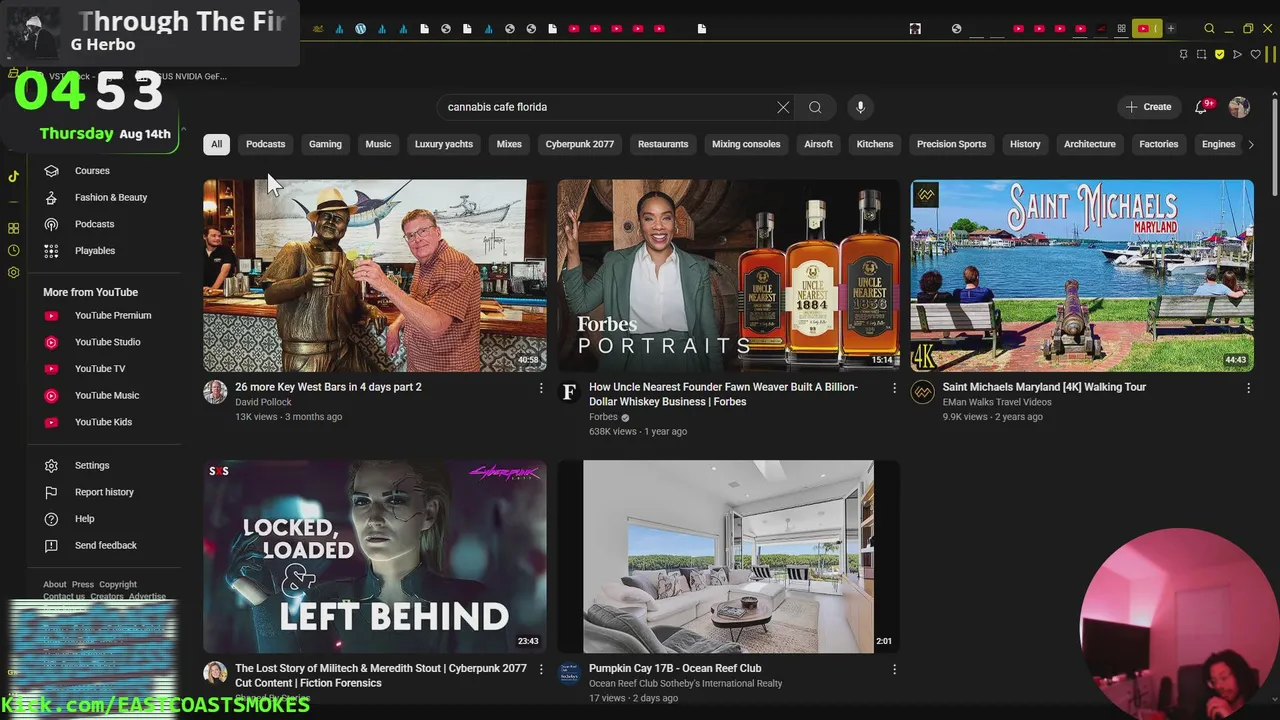The width and height of the screenshot is (1280, 720).
Task: Open the new tab plus button
Action: (x=1171, y=29)
